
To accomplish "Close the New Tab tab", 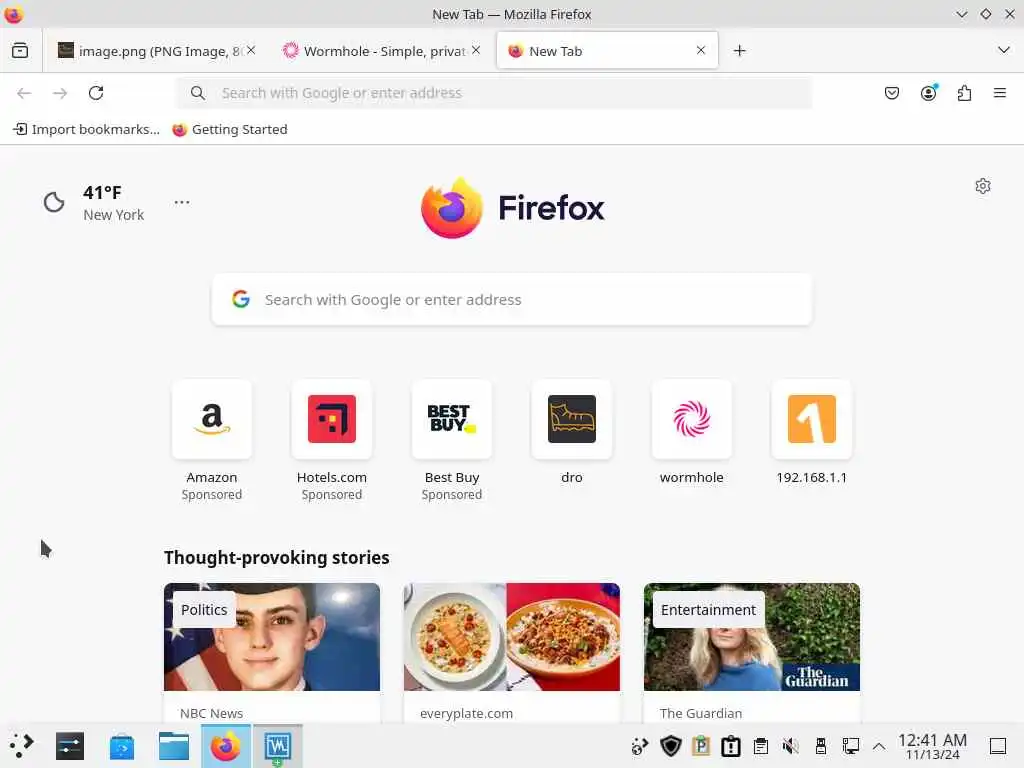I will click(701, 50).
